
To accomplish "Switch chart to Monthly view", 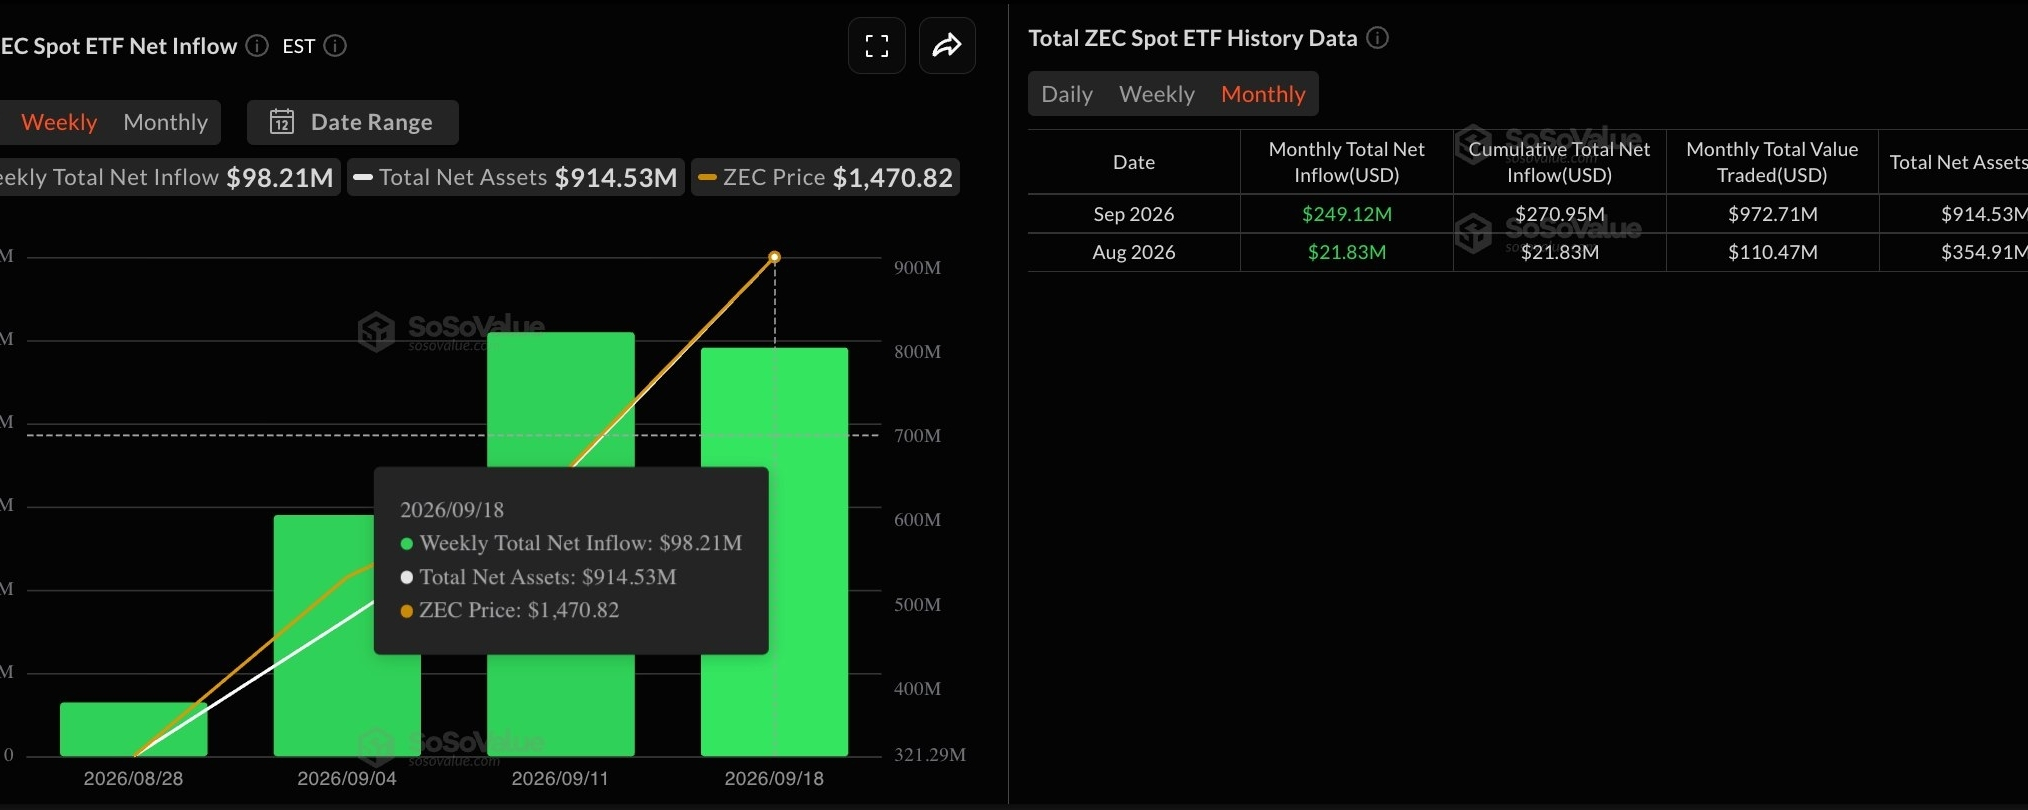I will click(x=166, y=122).
